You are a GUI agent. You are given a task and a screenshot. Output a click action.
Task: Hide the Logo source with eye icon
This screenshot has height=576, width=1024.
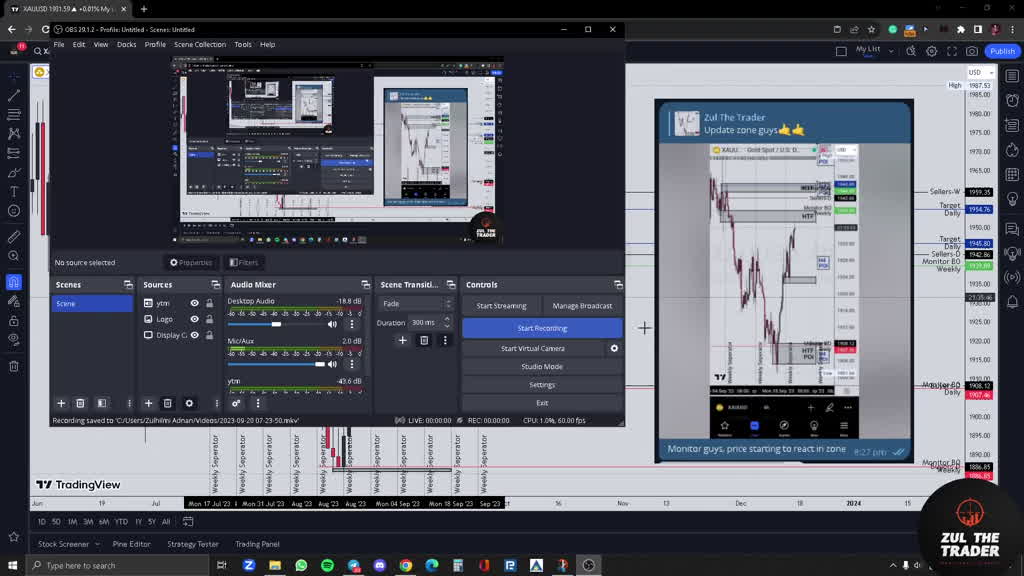click(x=195, y=319)
